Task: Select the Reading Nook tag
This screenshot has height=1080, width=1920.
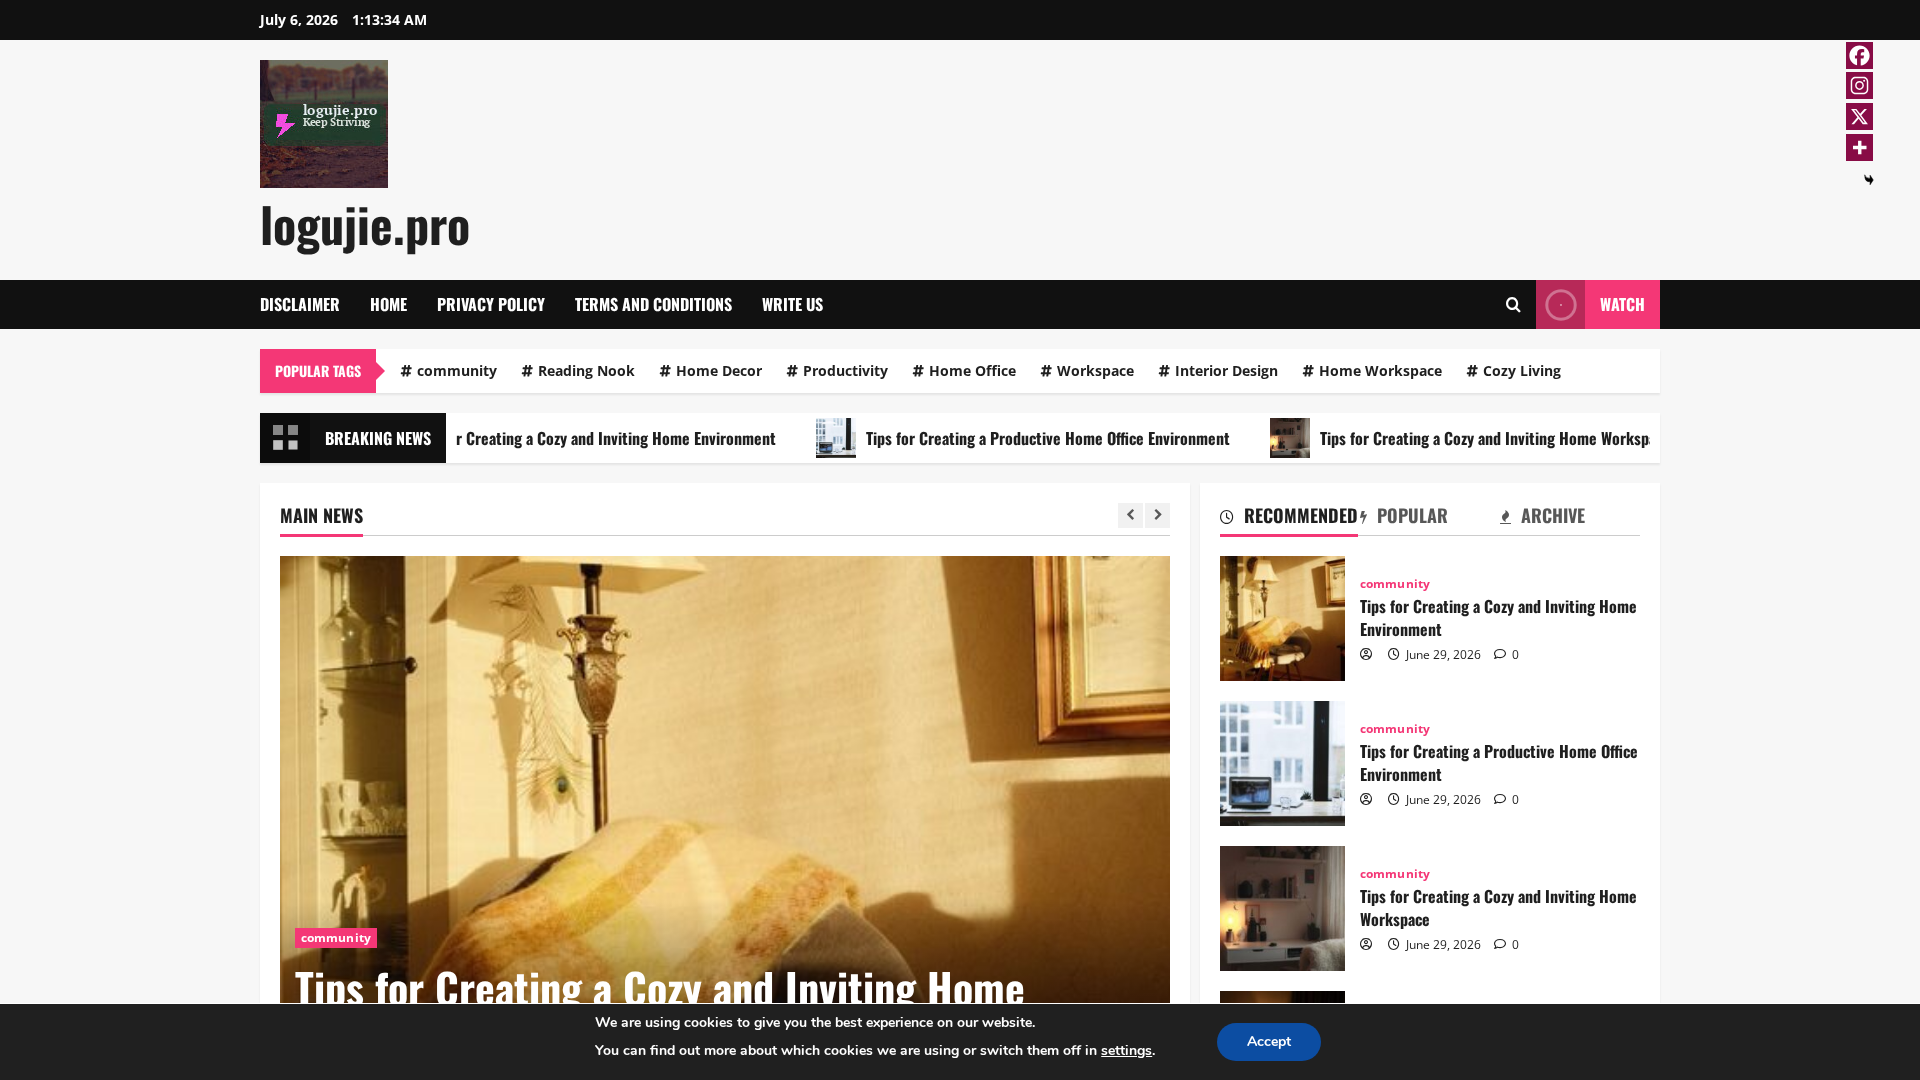Action: [x=578, y=371]
